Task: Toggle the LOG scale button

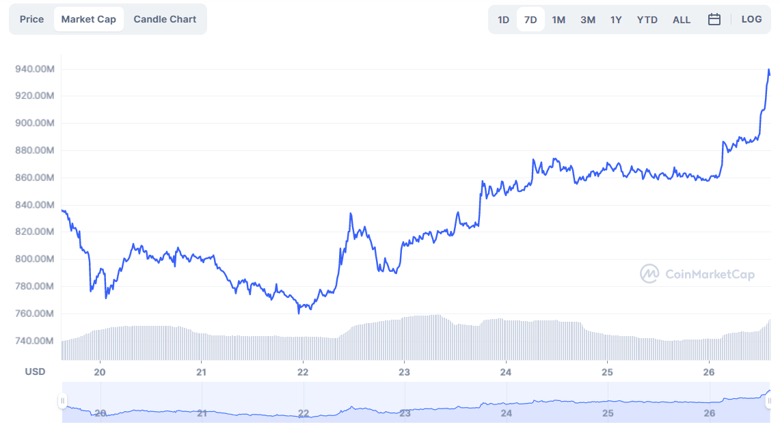Action: (751, 19)
